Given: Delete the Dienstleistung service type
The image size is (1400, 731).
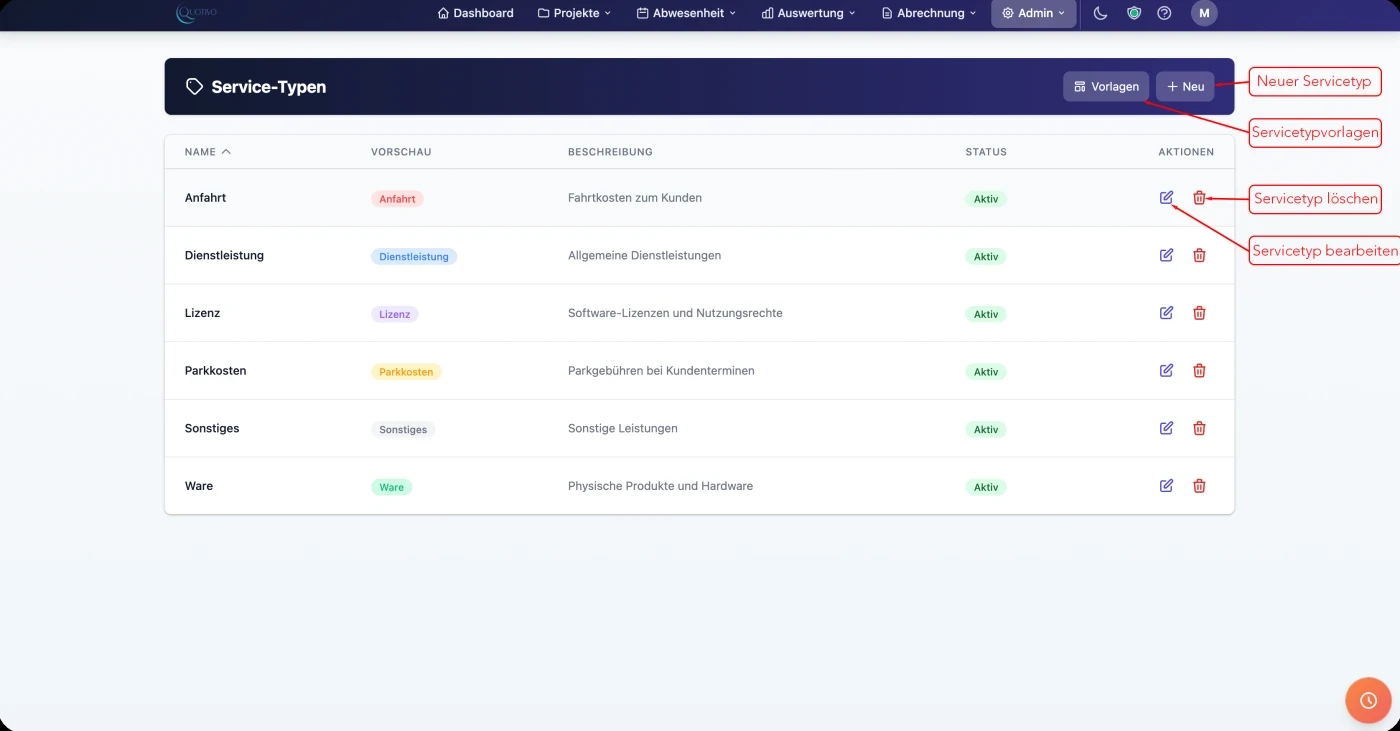Looking at the screenshot, I should pyautogui.click(x=1199, y=255).
